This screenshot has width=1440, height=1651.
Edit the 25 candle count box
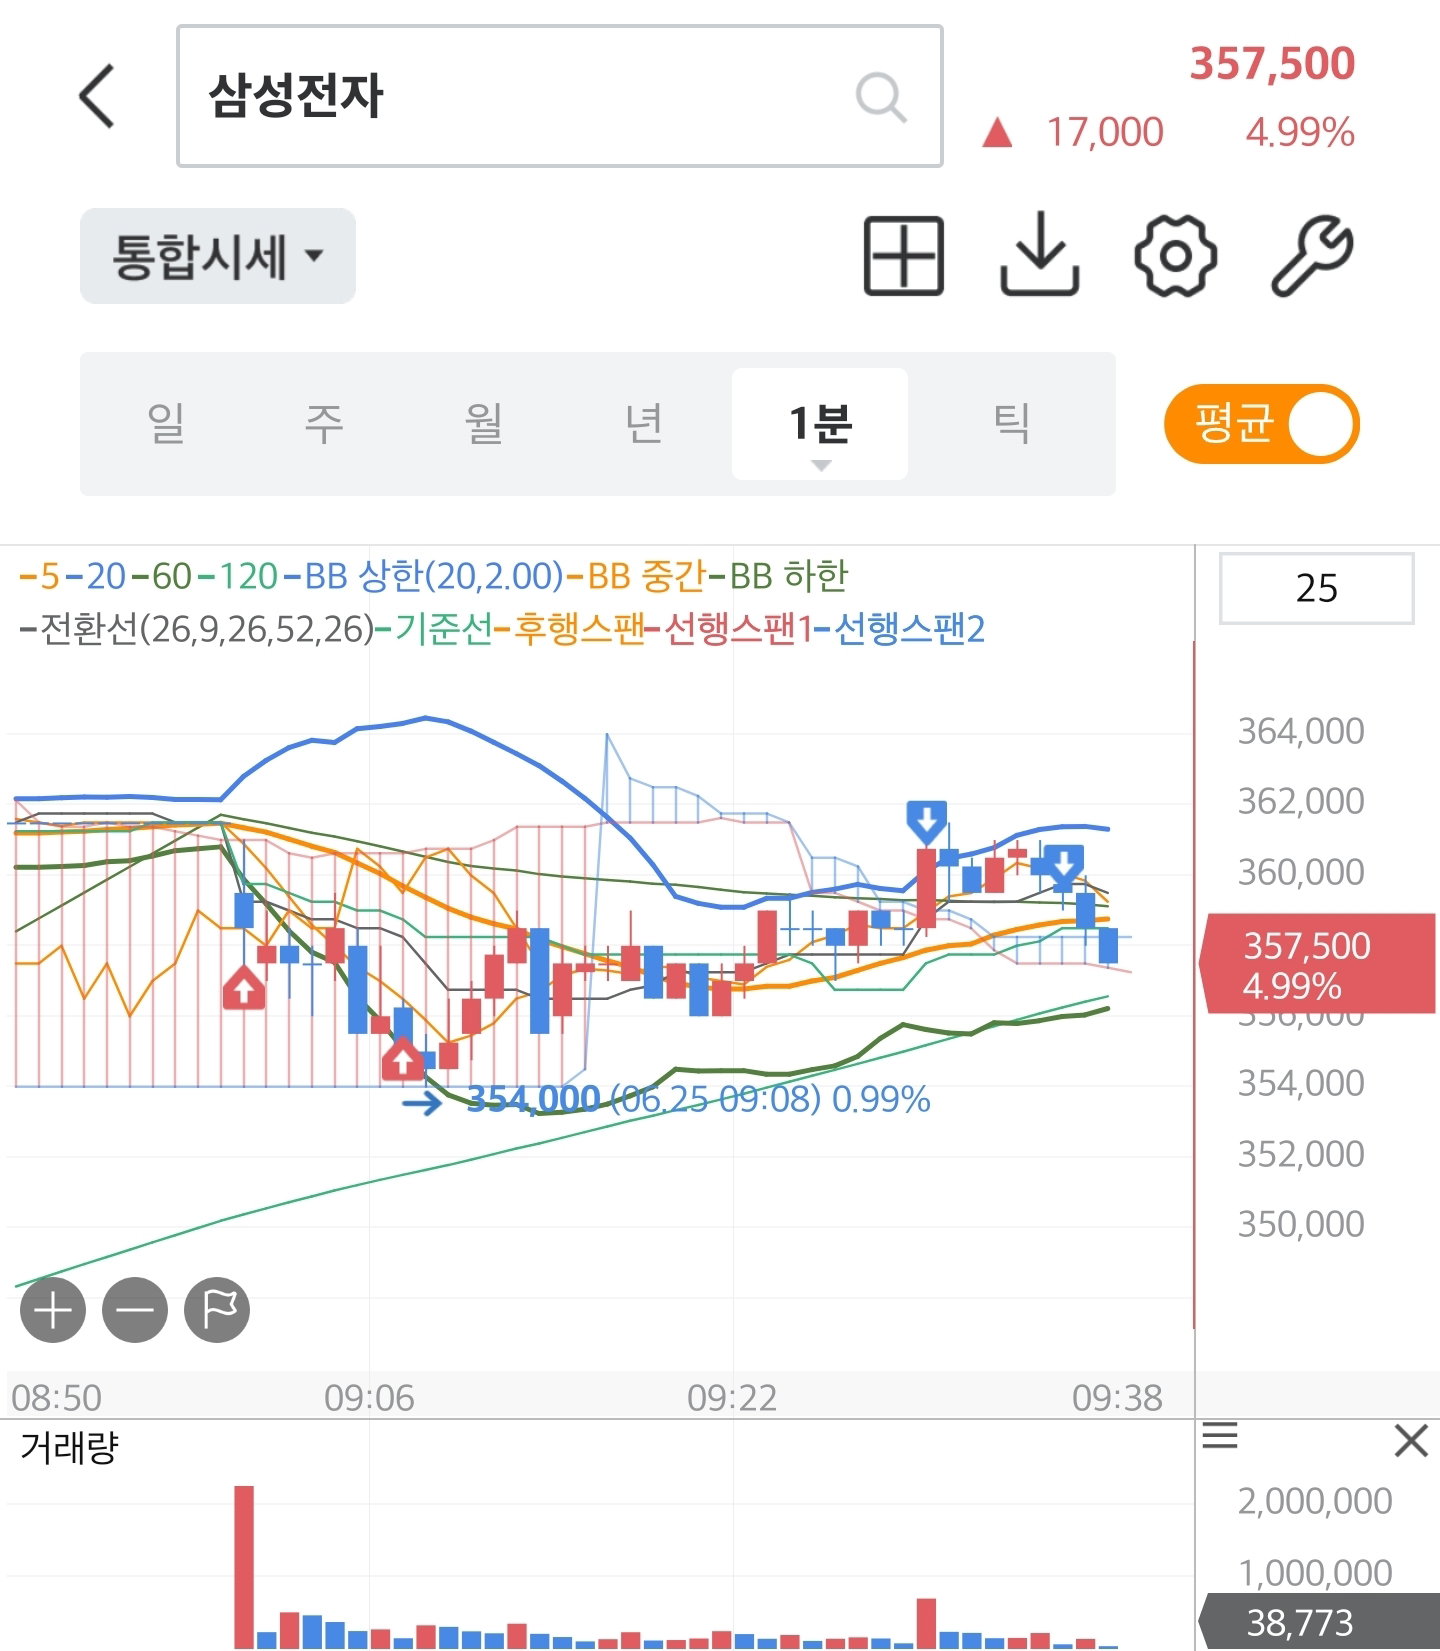(1317, 588)
